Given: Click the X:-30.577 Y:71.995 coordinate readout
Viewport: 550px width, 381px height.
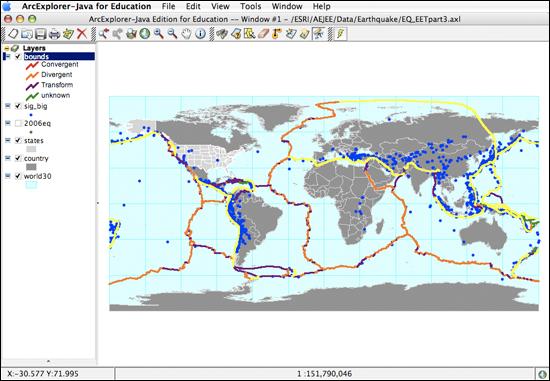Looking at the screenshot, I should point(43,374).
